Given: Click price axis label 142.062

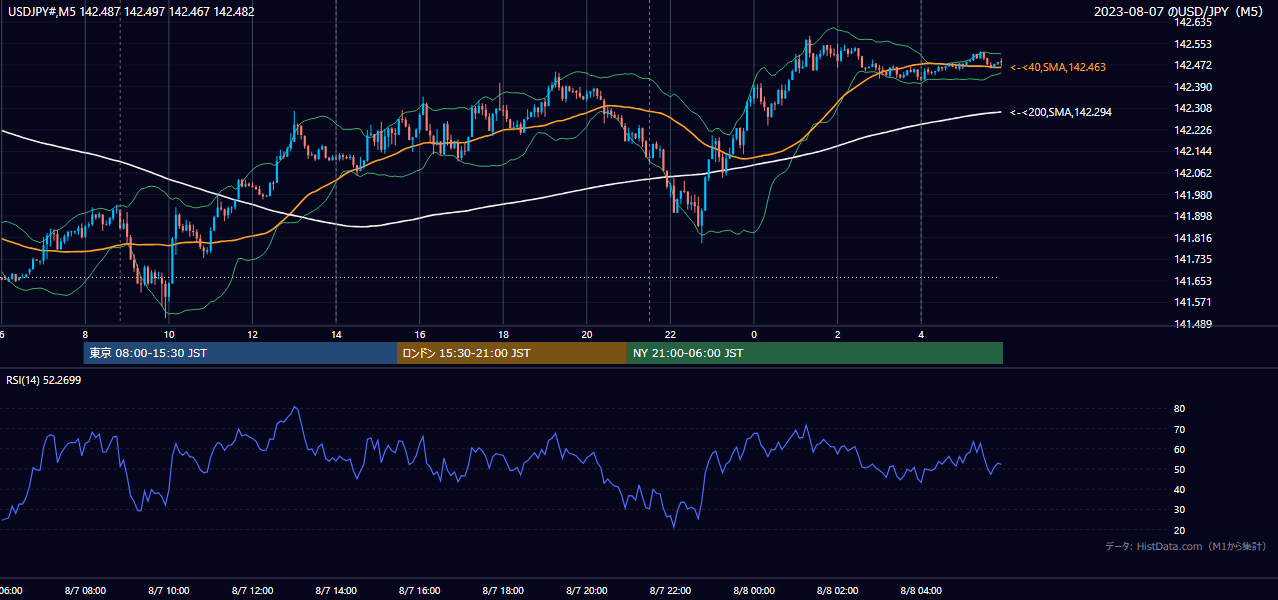Looking at the screenshot, I should click(x=1191, y=173).
